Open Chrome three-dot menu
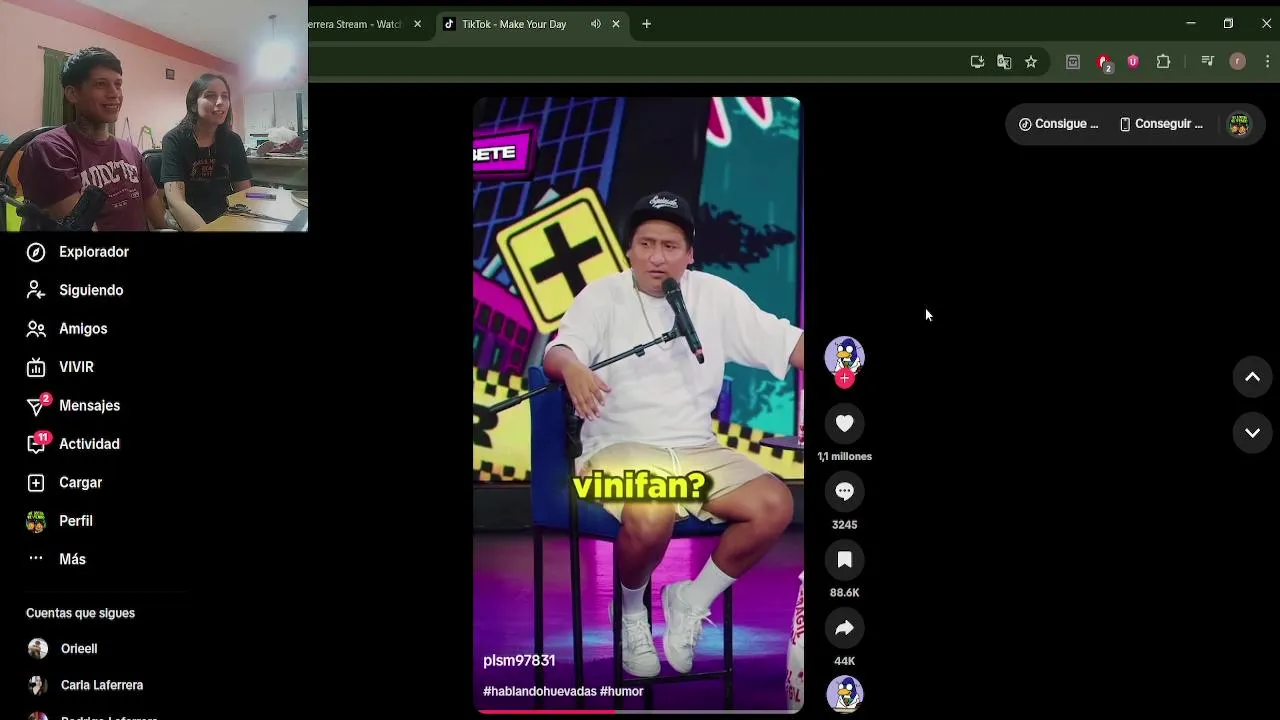Image resolution: width=1280 pixels, height=720 pixels. click(x=1267, y=62)
